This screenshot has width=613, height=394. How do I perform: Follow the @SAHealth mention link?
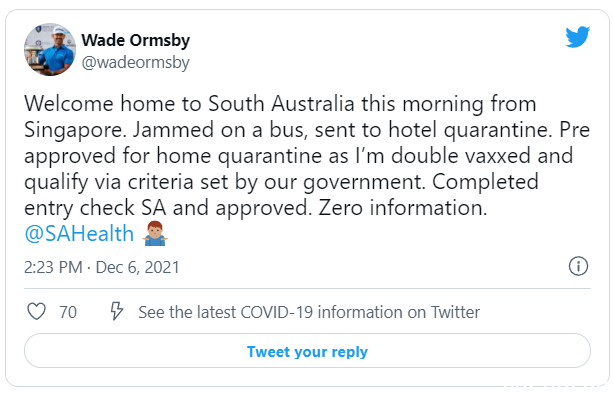click(x=79, y=234)
